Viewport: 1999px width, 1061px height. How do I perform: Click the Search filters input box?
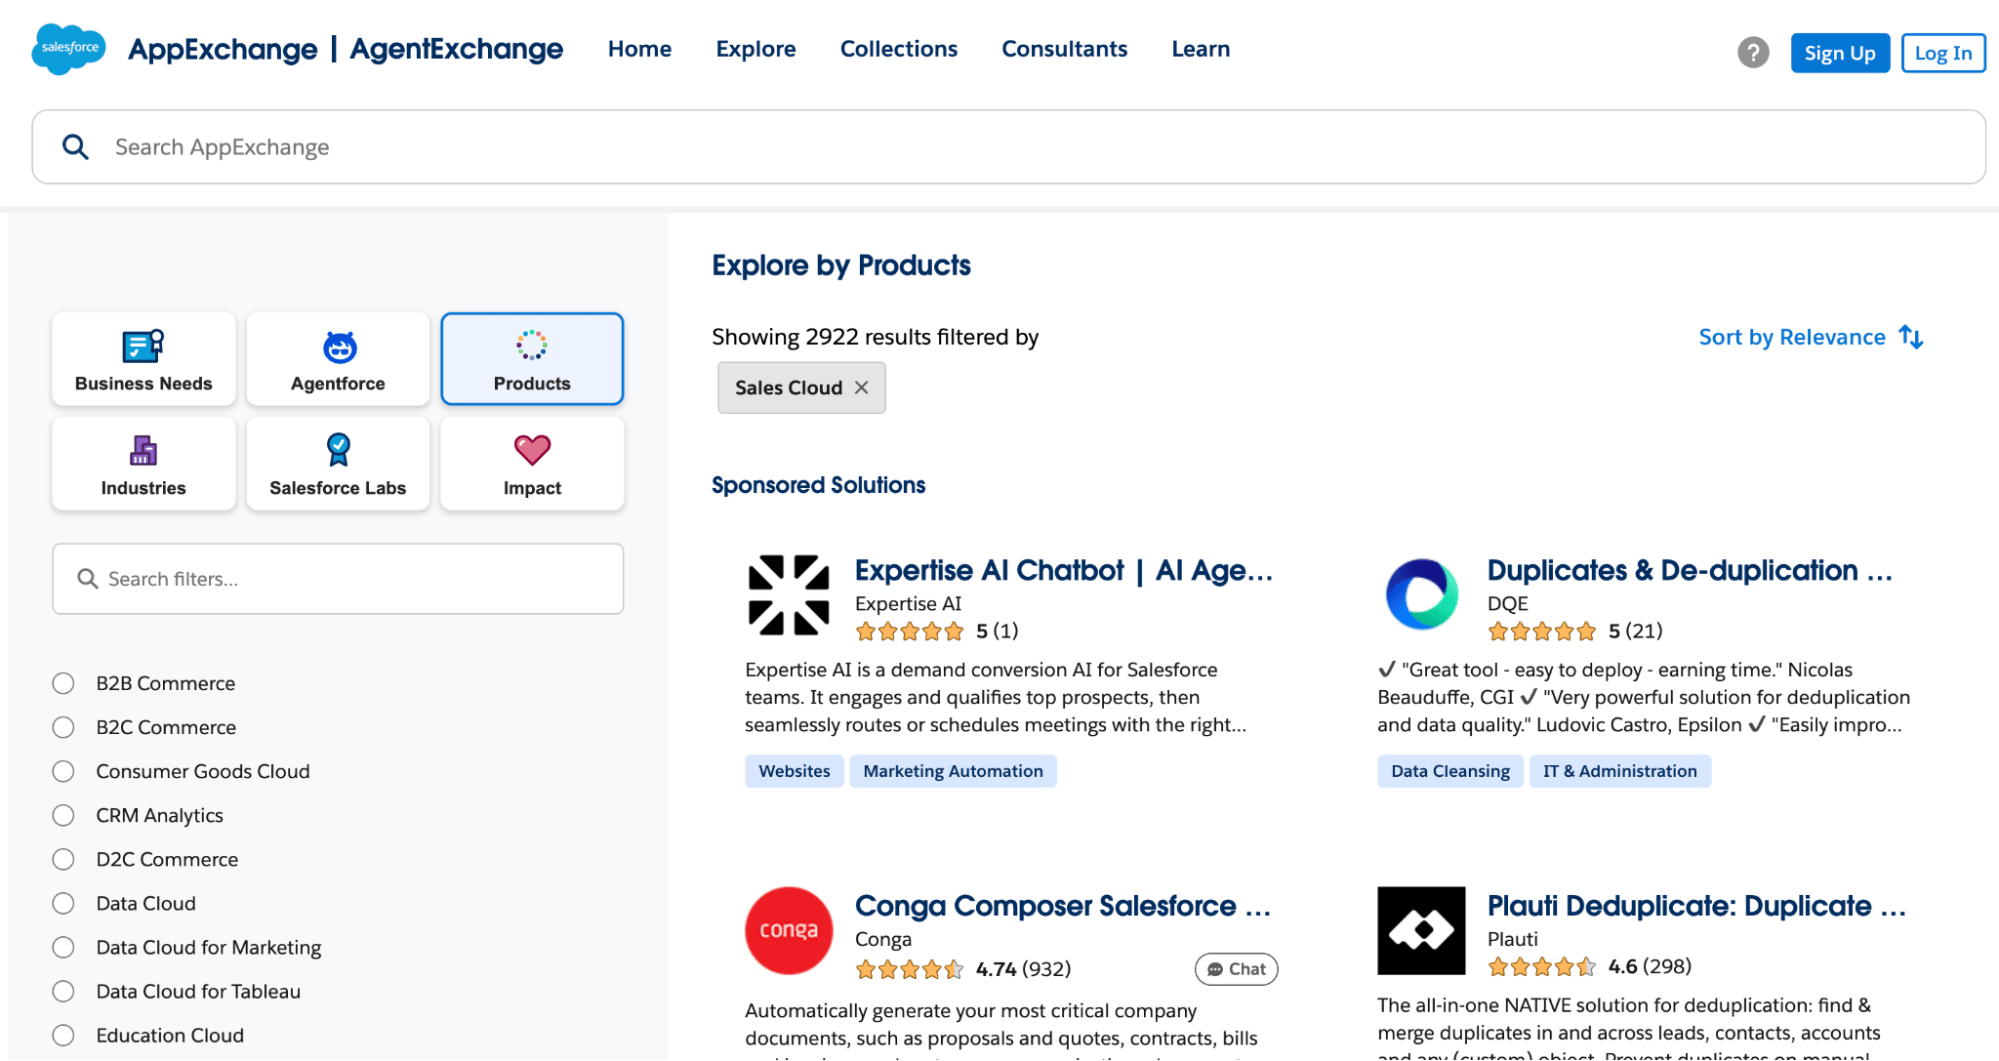click(338, 578)
